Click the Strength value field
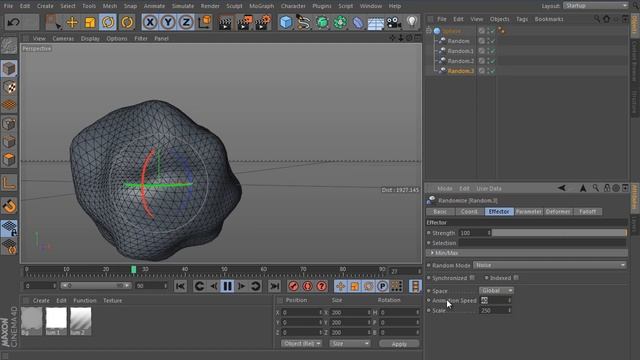 pyautogui.click(x=475, y=233)
